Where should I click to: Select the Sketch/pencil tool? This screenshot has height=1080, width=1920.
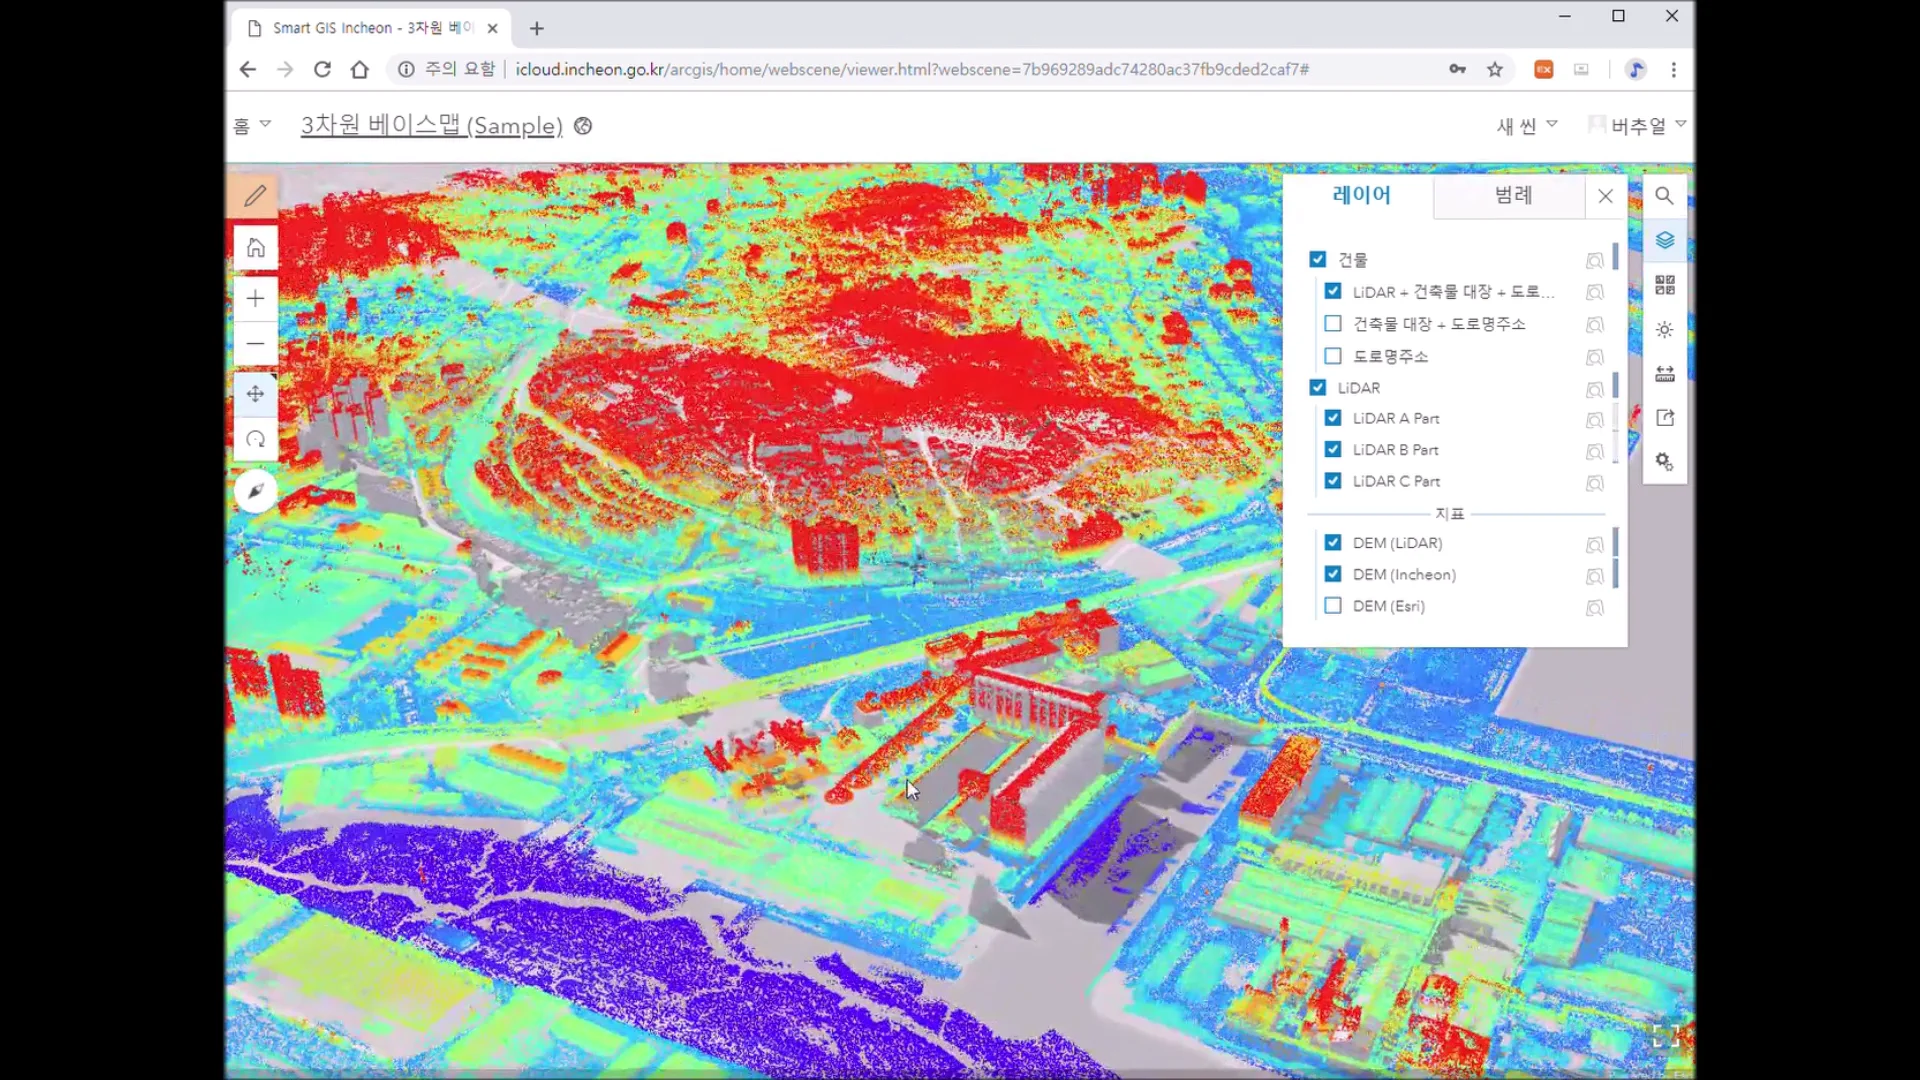256,196
